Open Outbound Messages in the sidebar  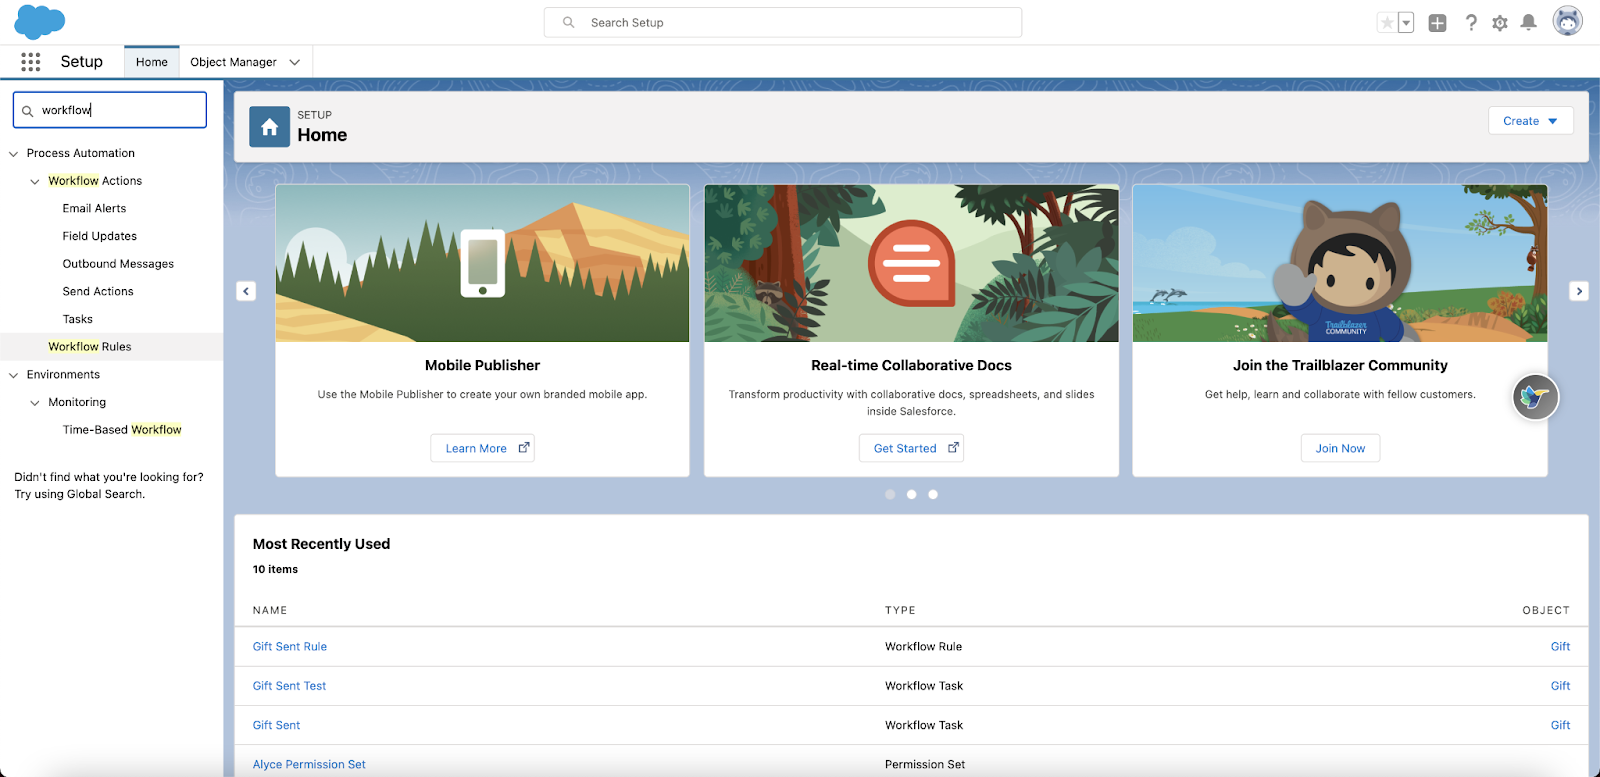118,264
